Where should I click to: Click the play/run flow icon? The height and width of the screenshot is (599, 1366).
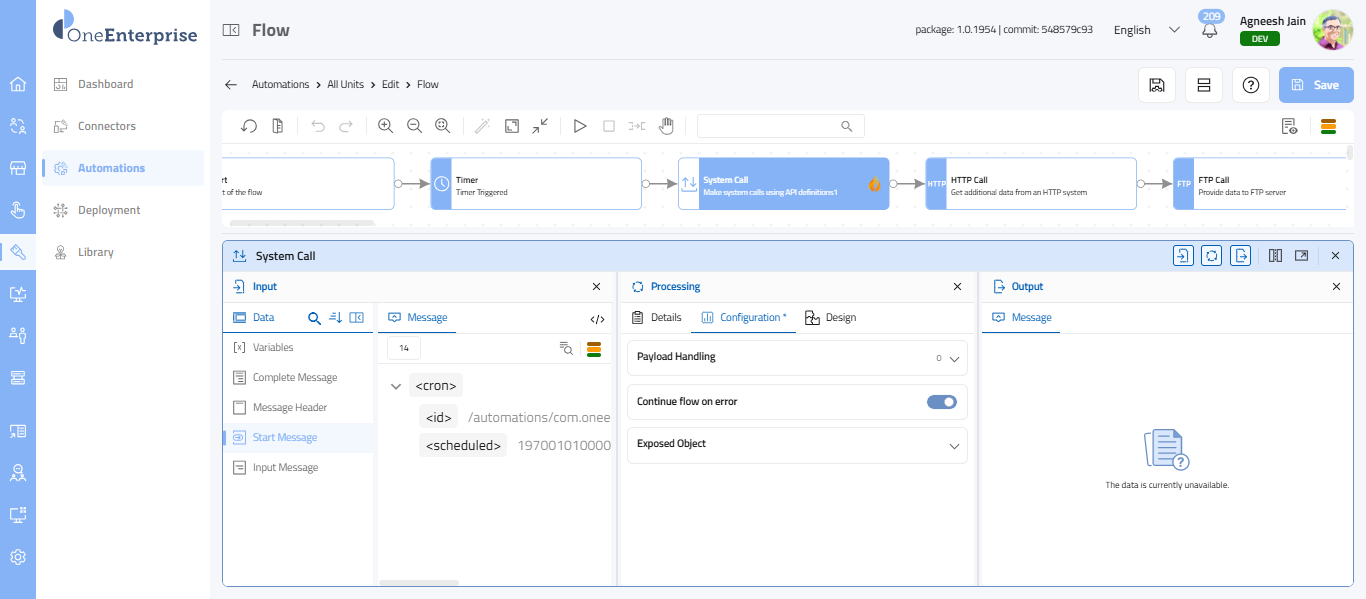point(579,126)
